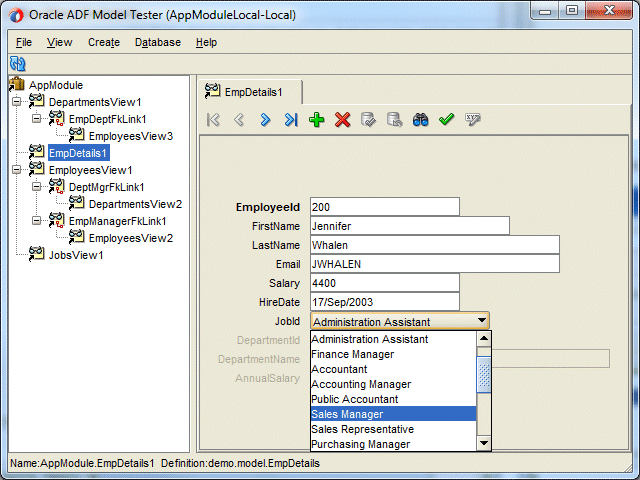Collapse the DeptMgrFkLink1 tree node
Viewport: 640px width, 480px height.
pyautogui.click(x=36, y=187)
